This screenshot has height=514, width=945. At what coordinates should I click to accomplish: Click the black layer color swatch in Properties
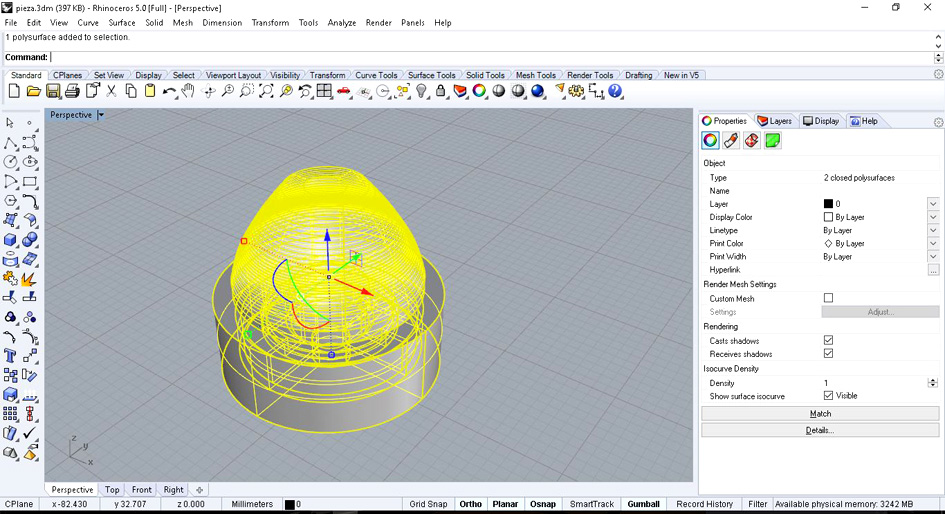click(828, 204)
